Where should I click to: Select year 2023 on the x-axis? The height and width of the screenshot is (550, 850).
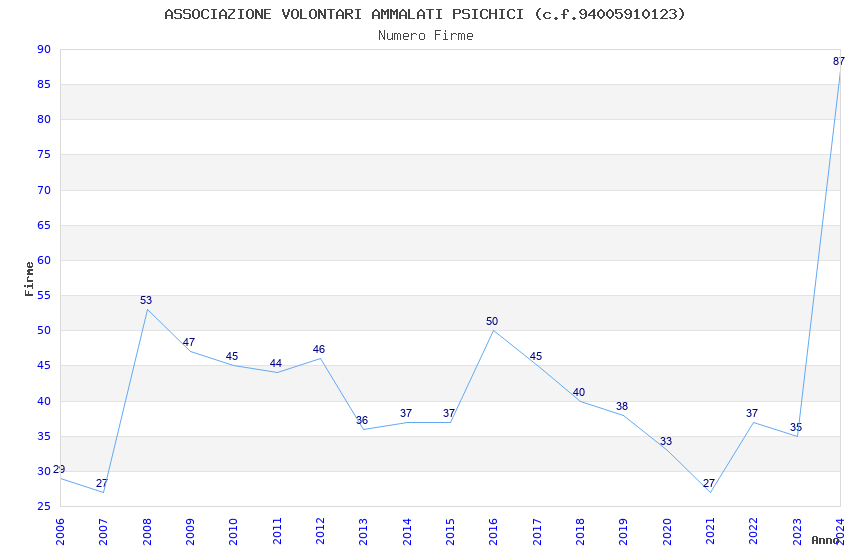coord(797,532)
